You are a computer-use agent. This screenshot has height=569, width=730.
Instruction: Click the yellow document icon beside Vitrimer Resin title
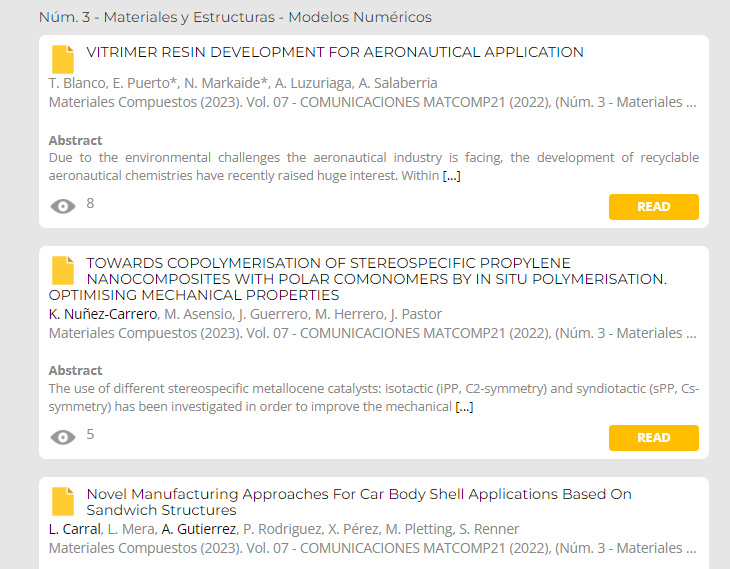(x=63, y=59)
